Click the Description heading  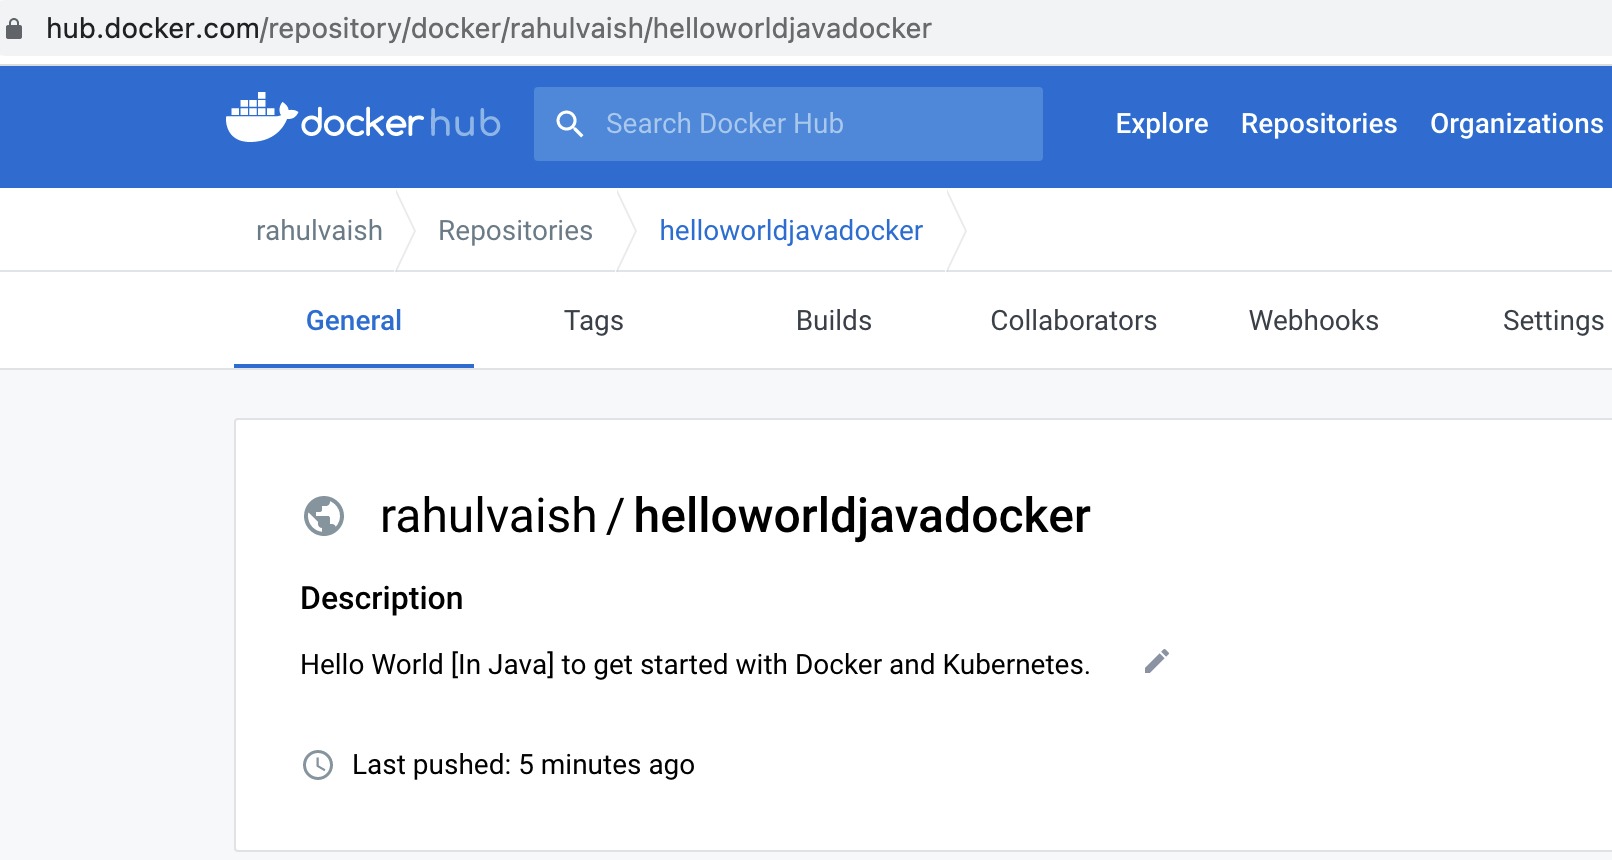(382, 598)
